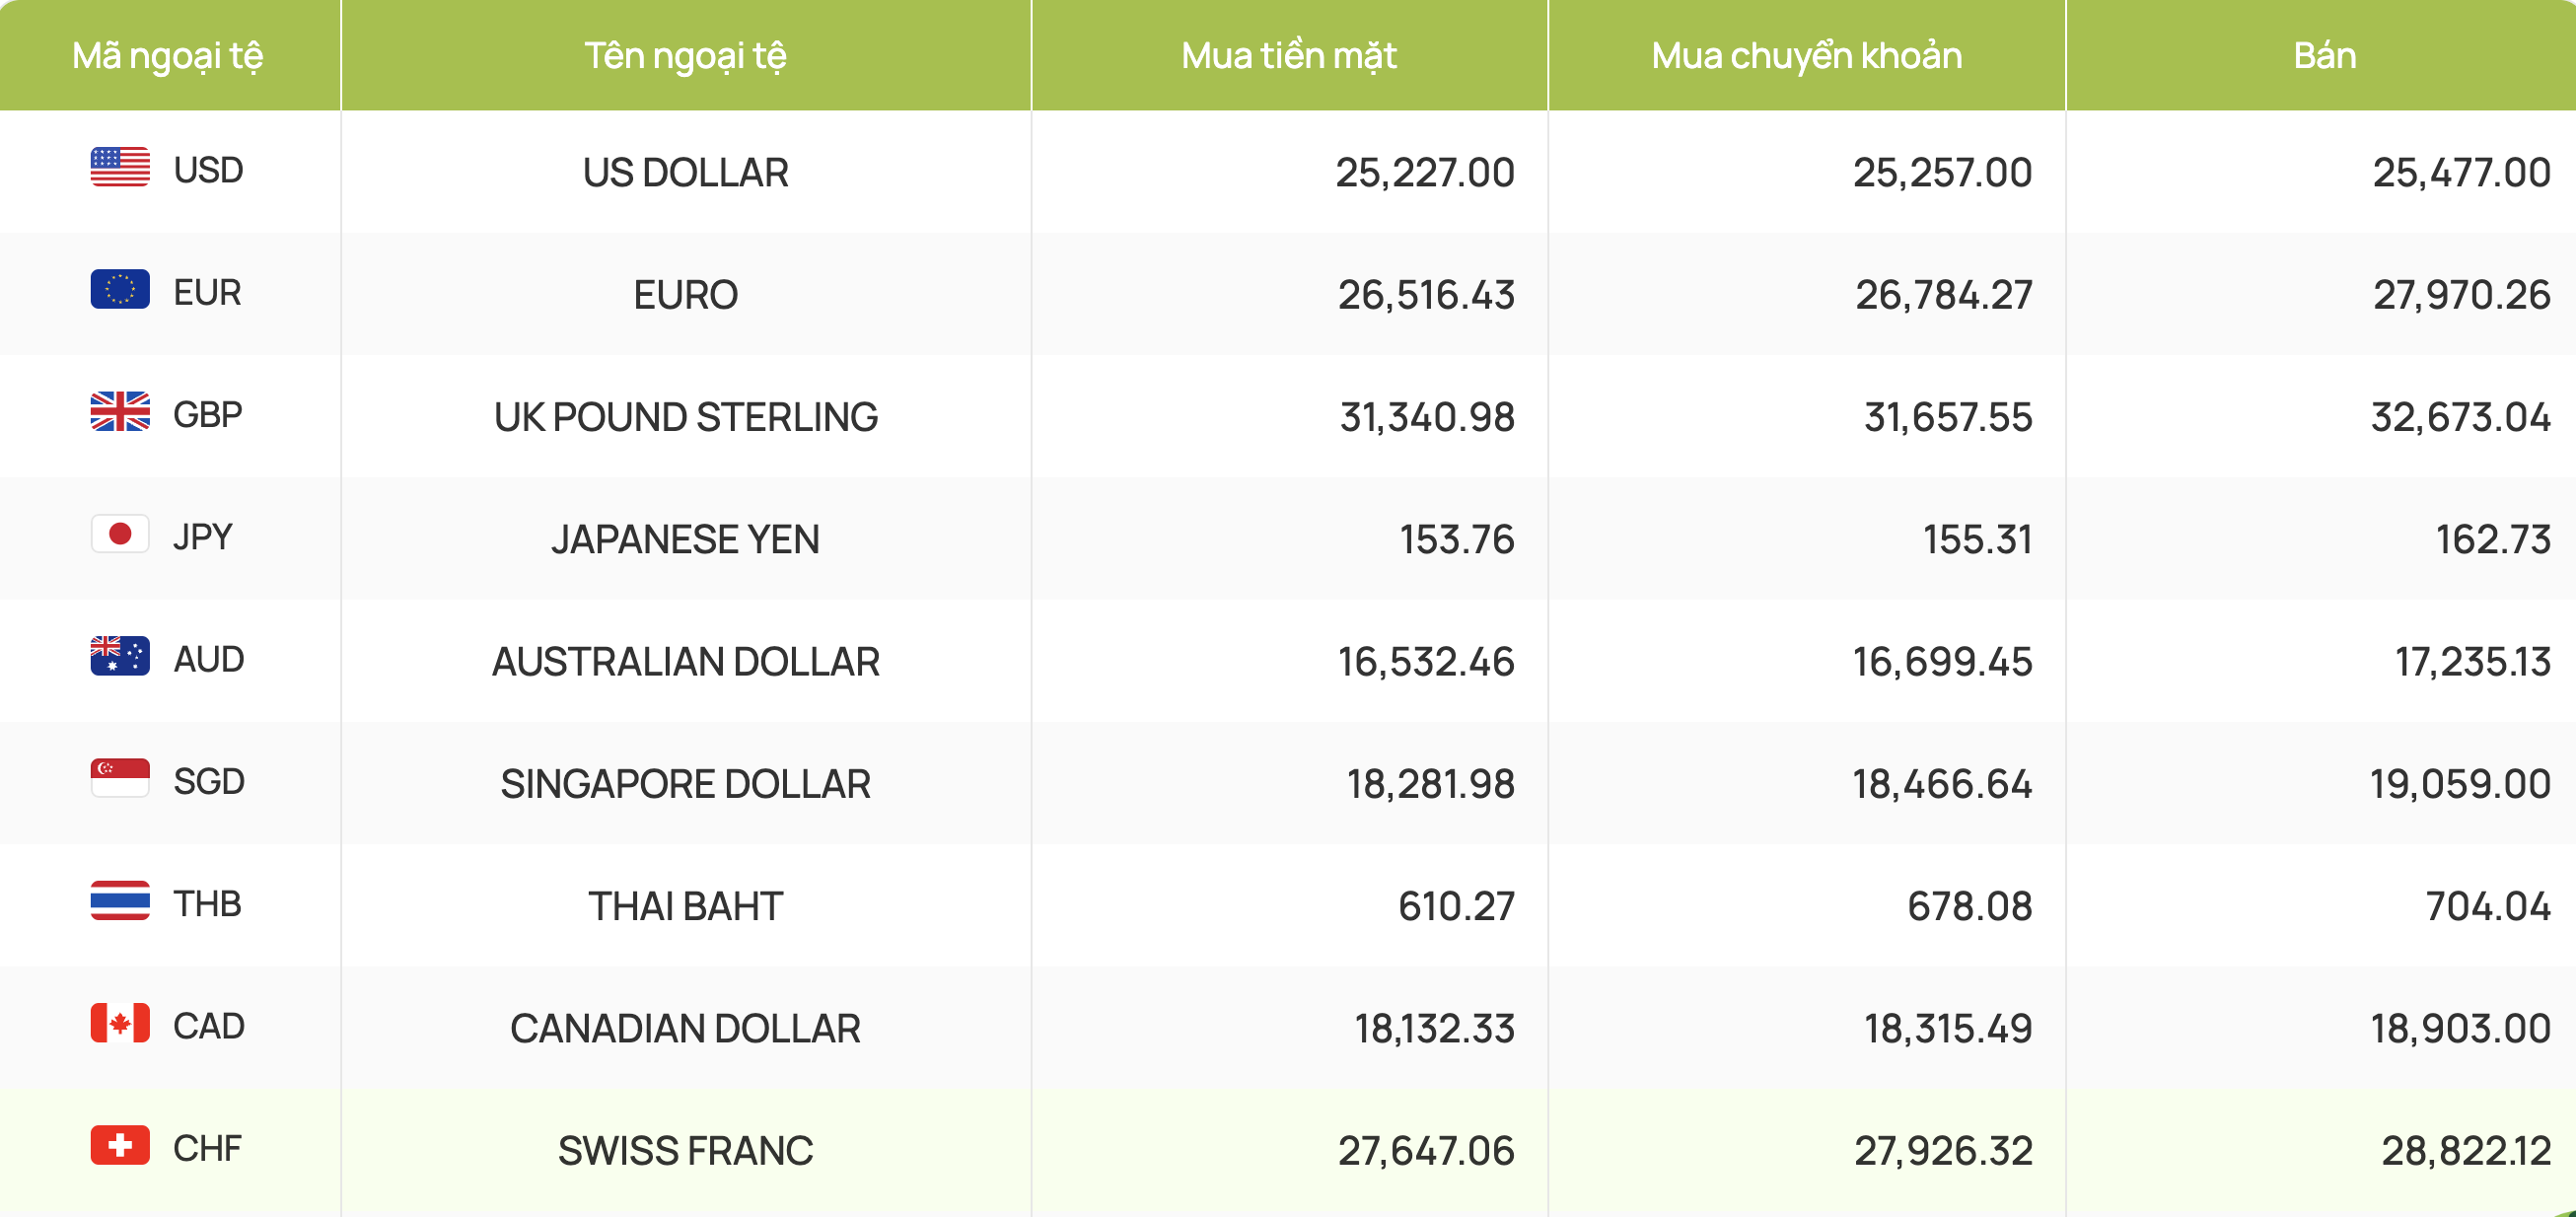Click the European Union flag icon

[x=120, y=289]
